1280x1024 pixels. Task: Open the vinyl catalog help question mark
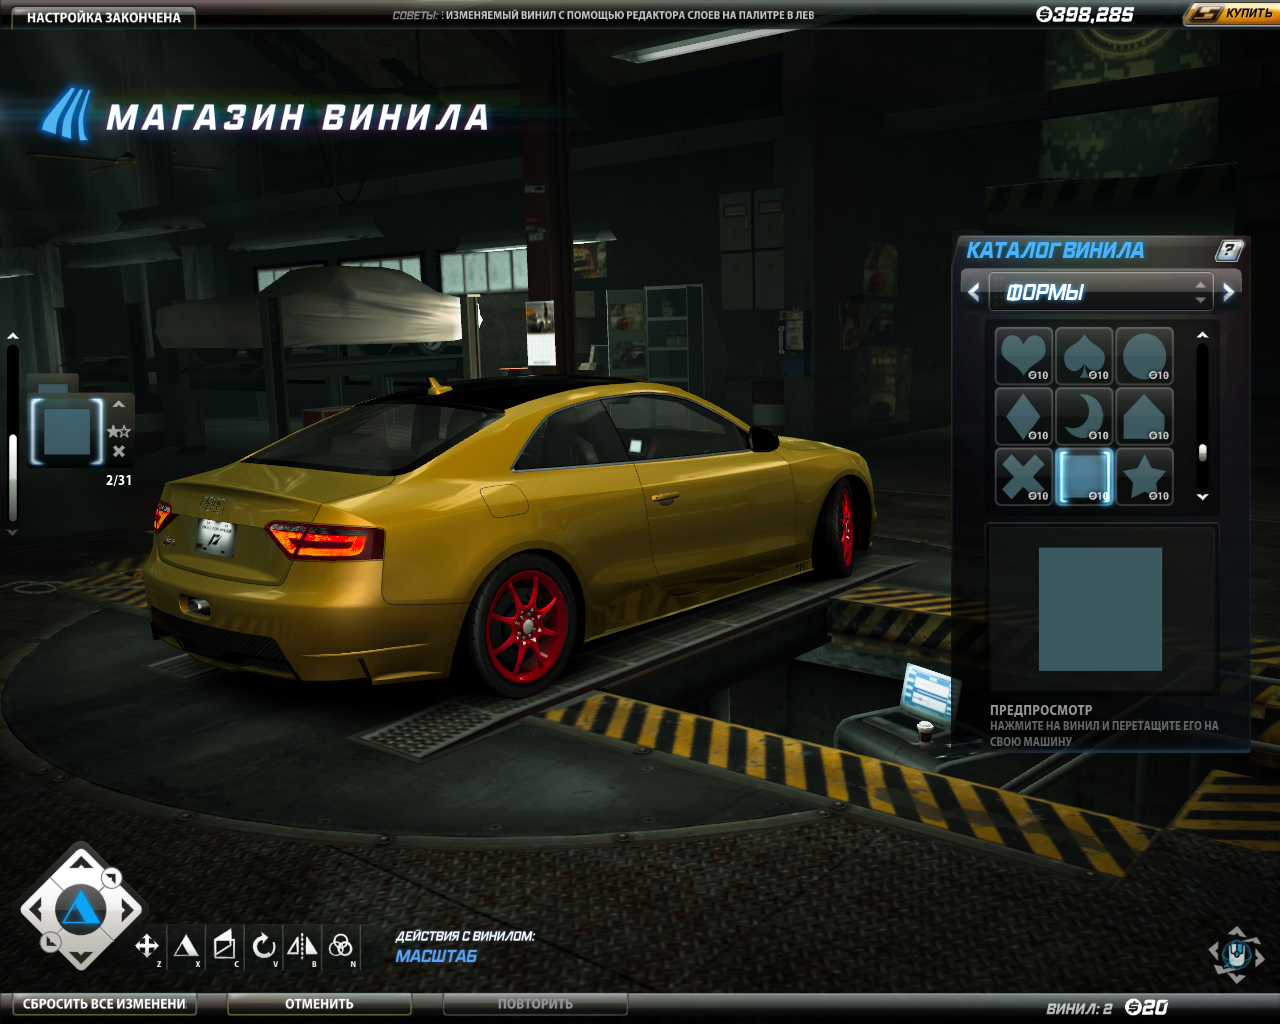pyautogui.click(x=1229, y=250)
